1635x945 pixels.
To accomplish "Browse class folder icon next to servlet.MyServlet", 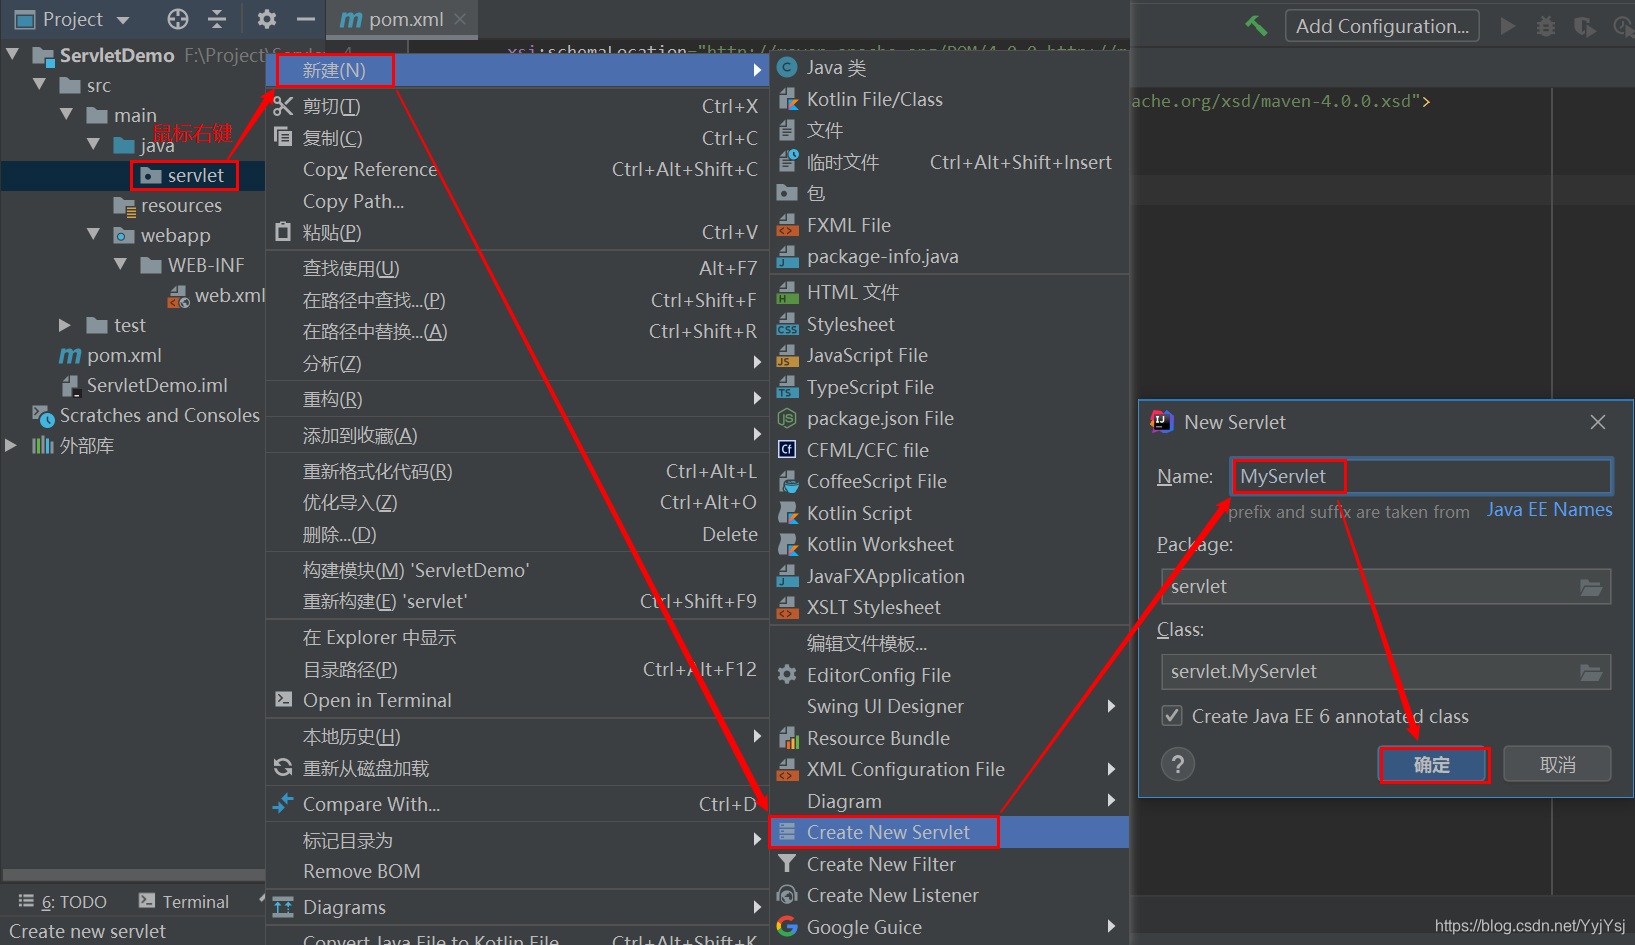I will [1591, 672].
